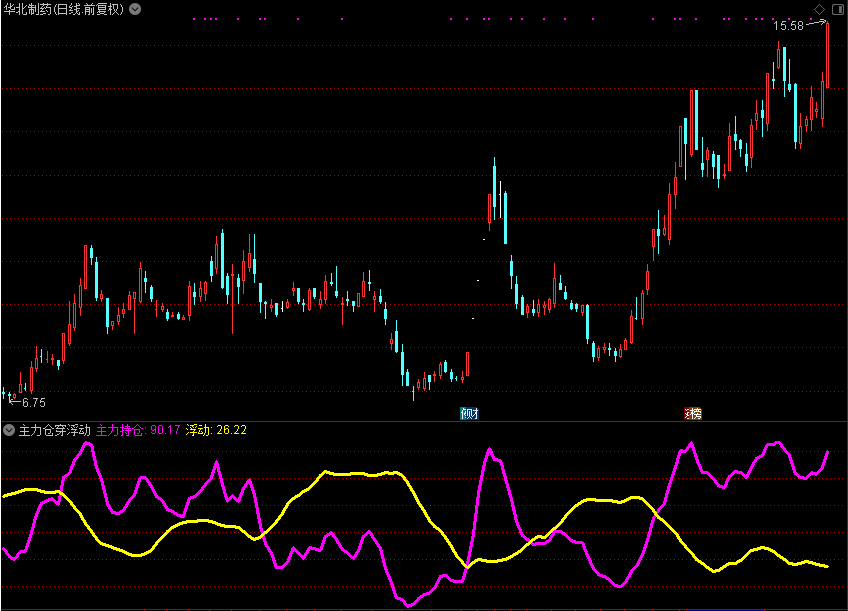Click the 6.75 low price label

pyautogui.click(x=33, y=403)
